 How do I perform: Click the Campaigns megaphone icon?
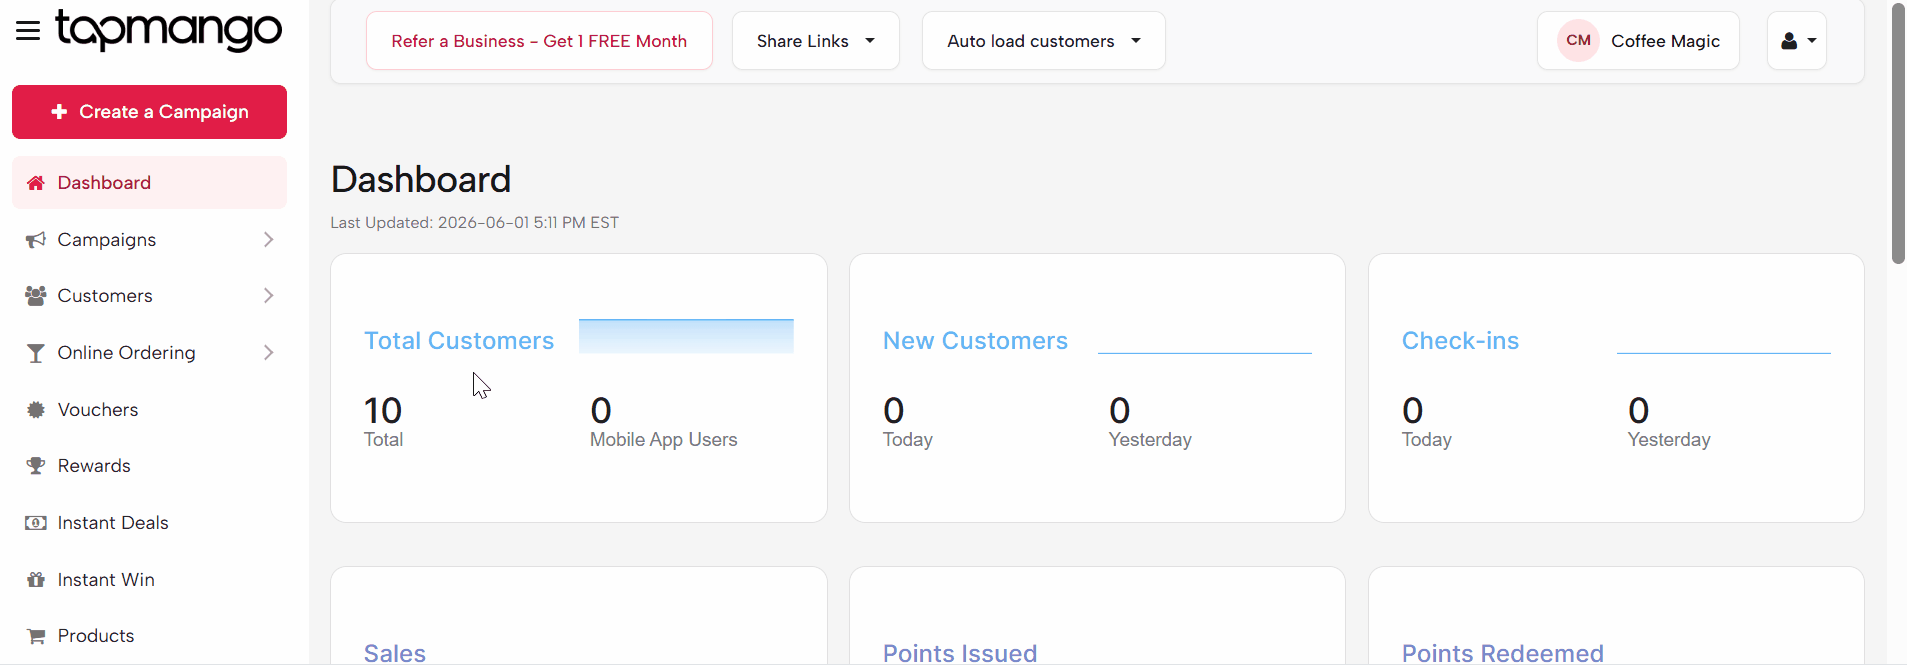point(36,240)
